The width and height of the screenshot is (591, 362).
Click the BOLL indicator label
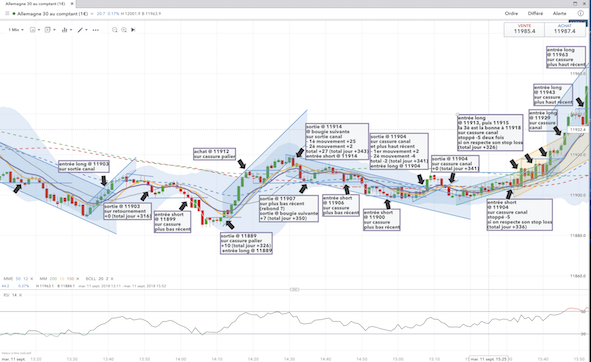point(90,279)
